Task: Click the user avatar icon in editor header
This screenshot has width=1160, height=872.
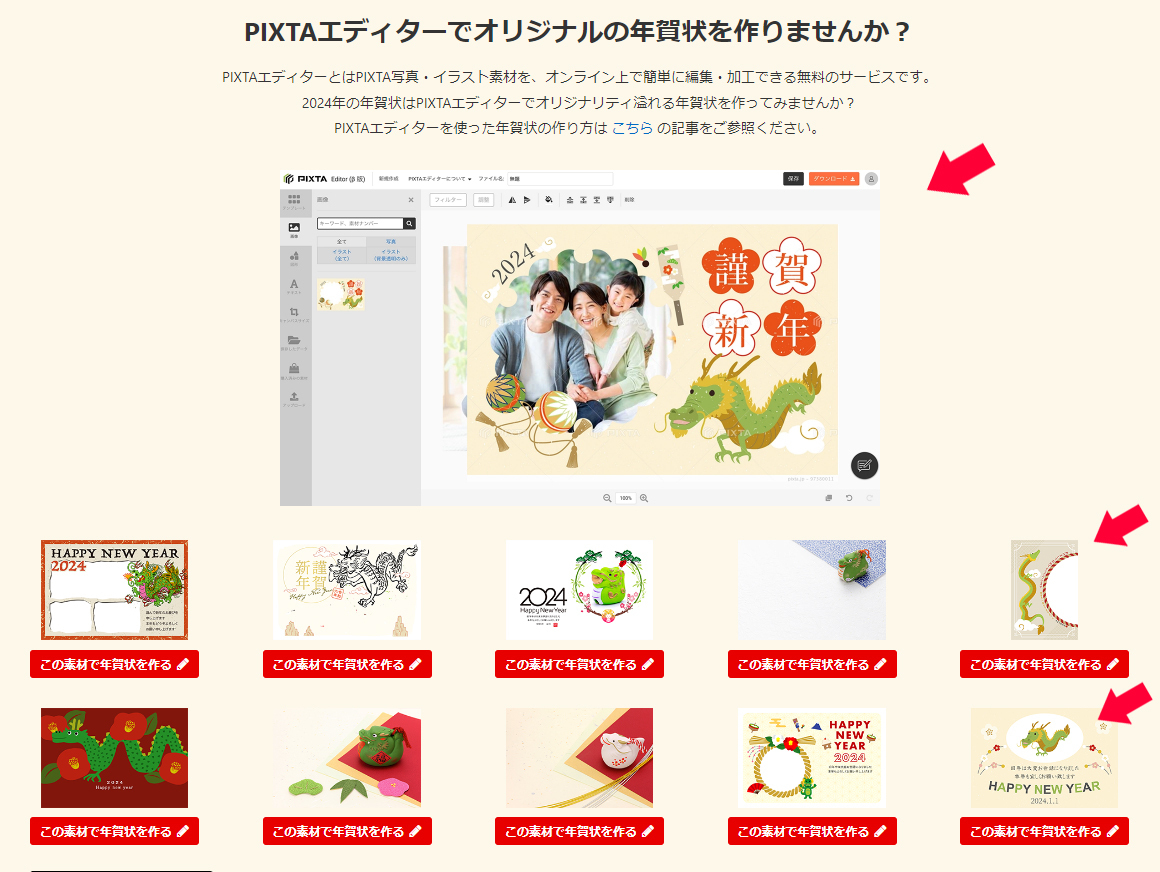Action: click(871, 178)
